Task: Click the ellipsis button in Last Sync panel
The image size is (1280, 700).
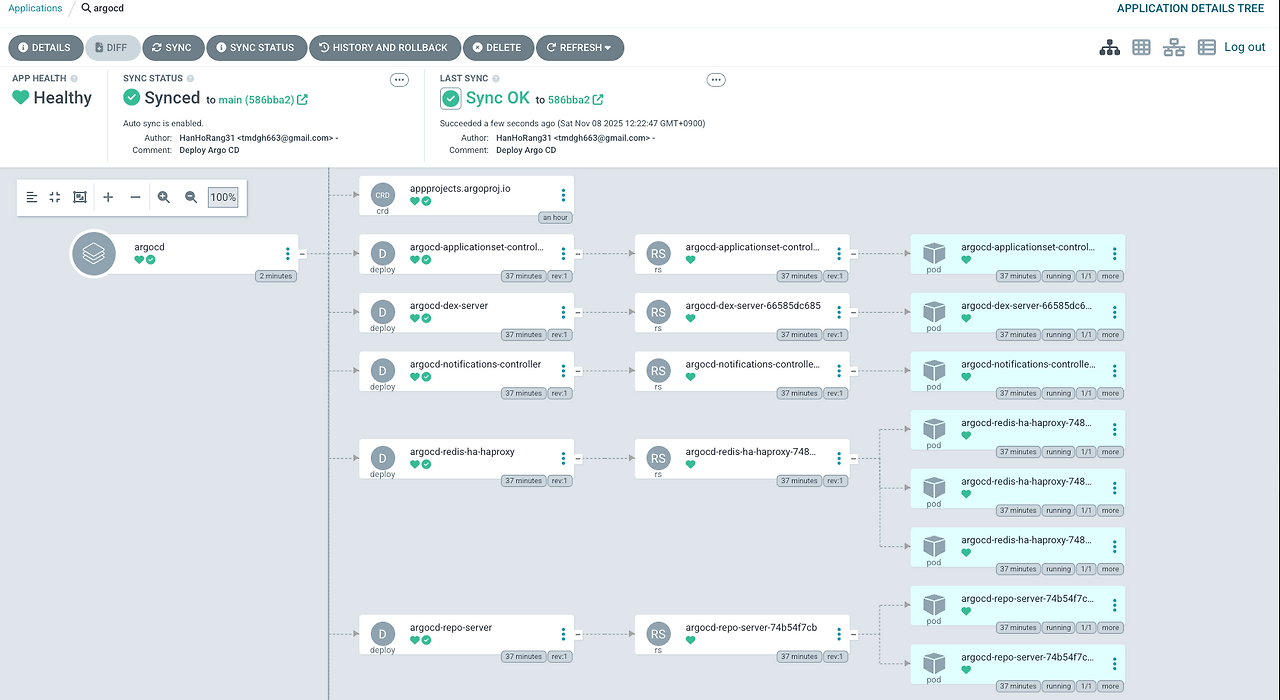Action: [715, 80]
